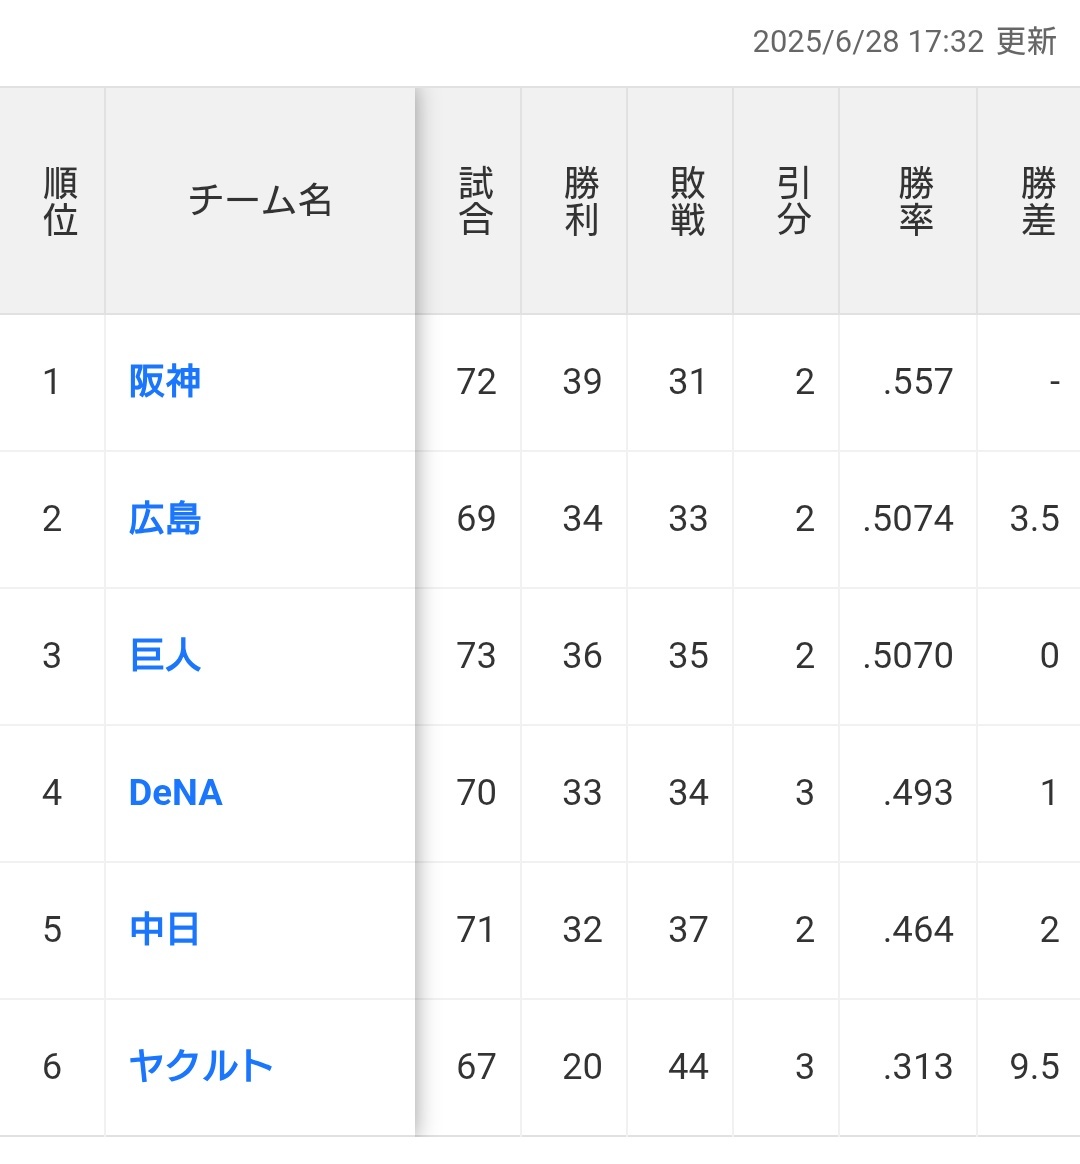Click the 2025/6/28 17:32 更新 timestamp
The image size is (1080, 1164).
(904, 42)
